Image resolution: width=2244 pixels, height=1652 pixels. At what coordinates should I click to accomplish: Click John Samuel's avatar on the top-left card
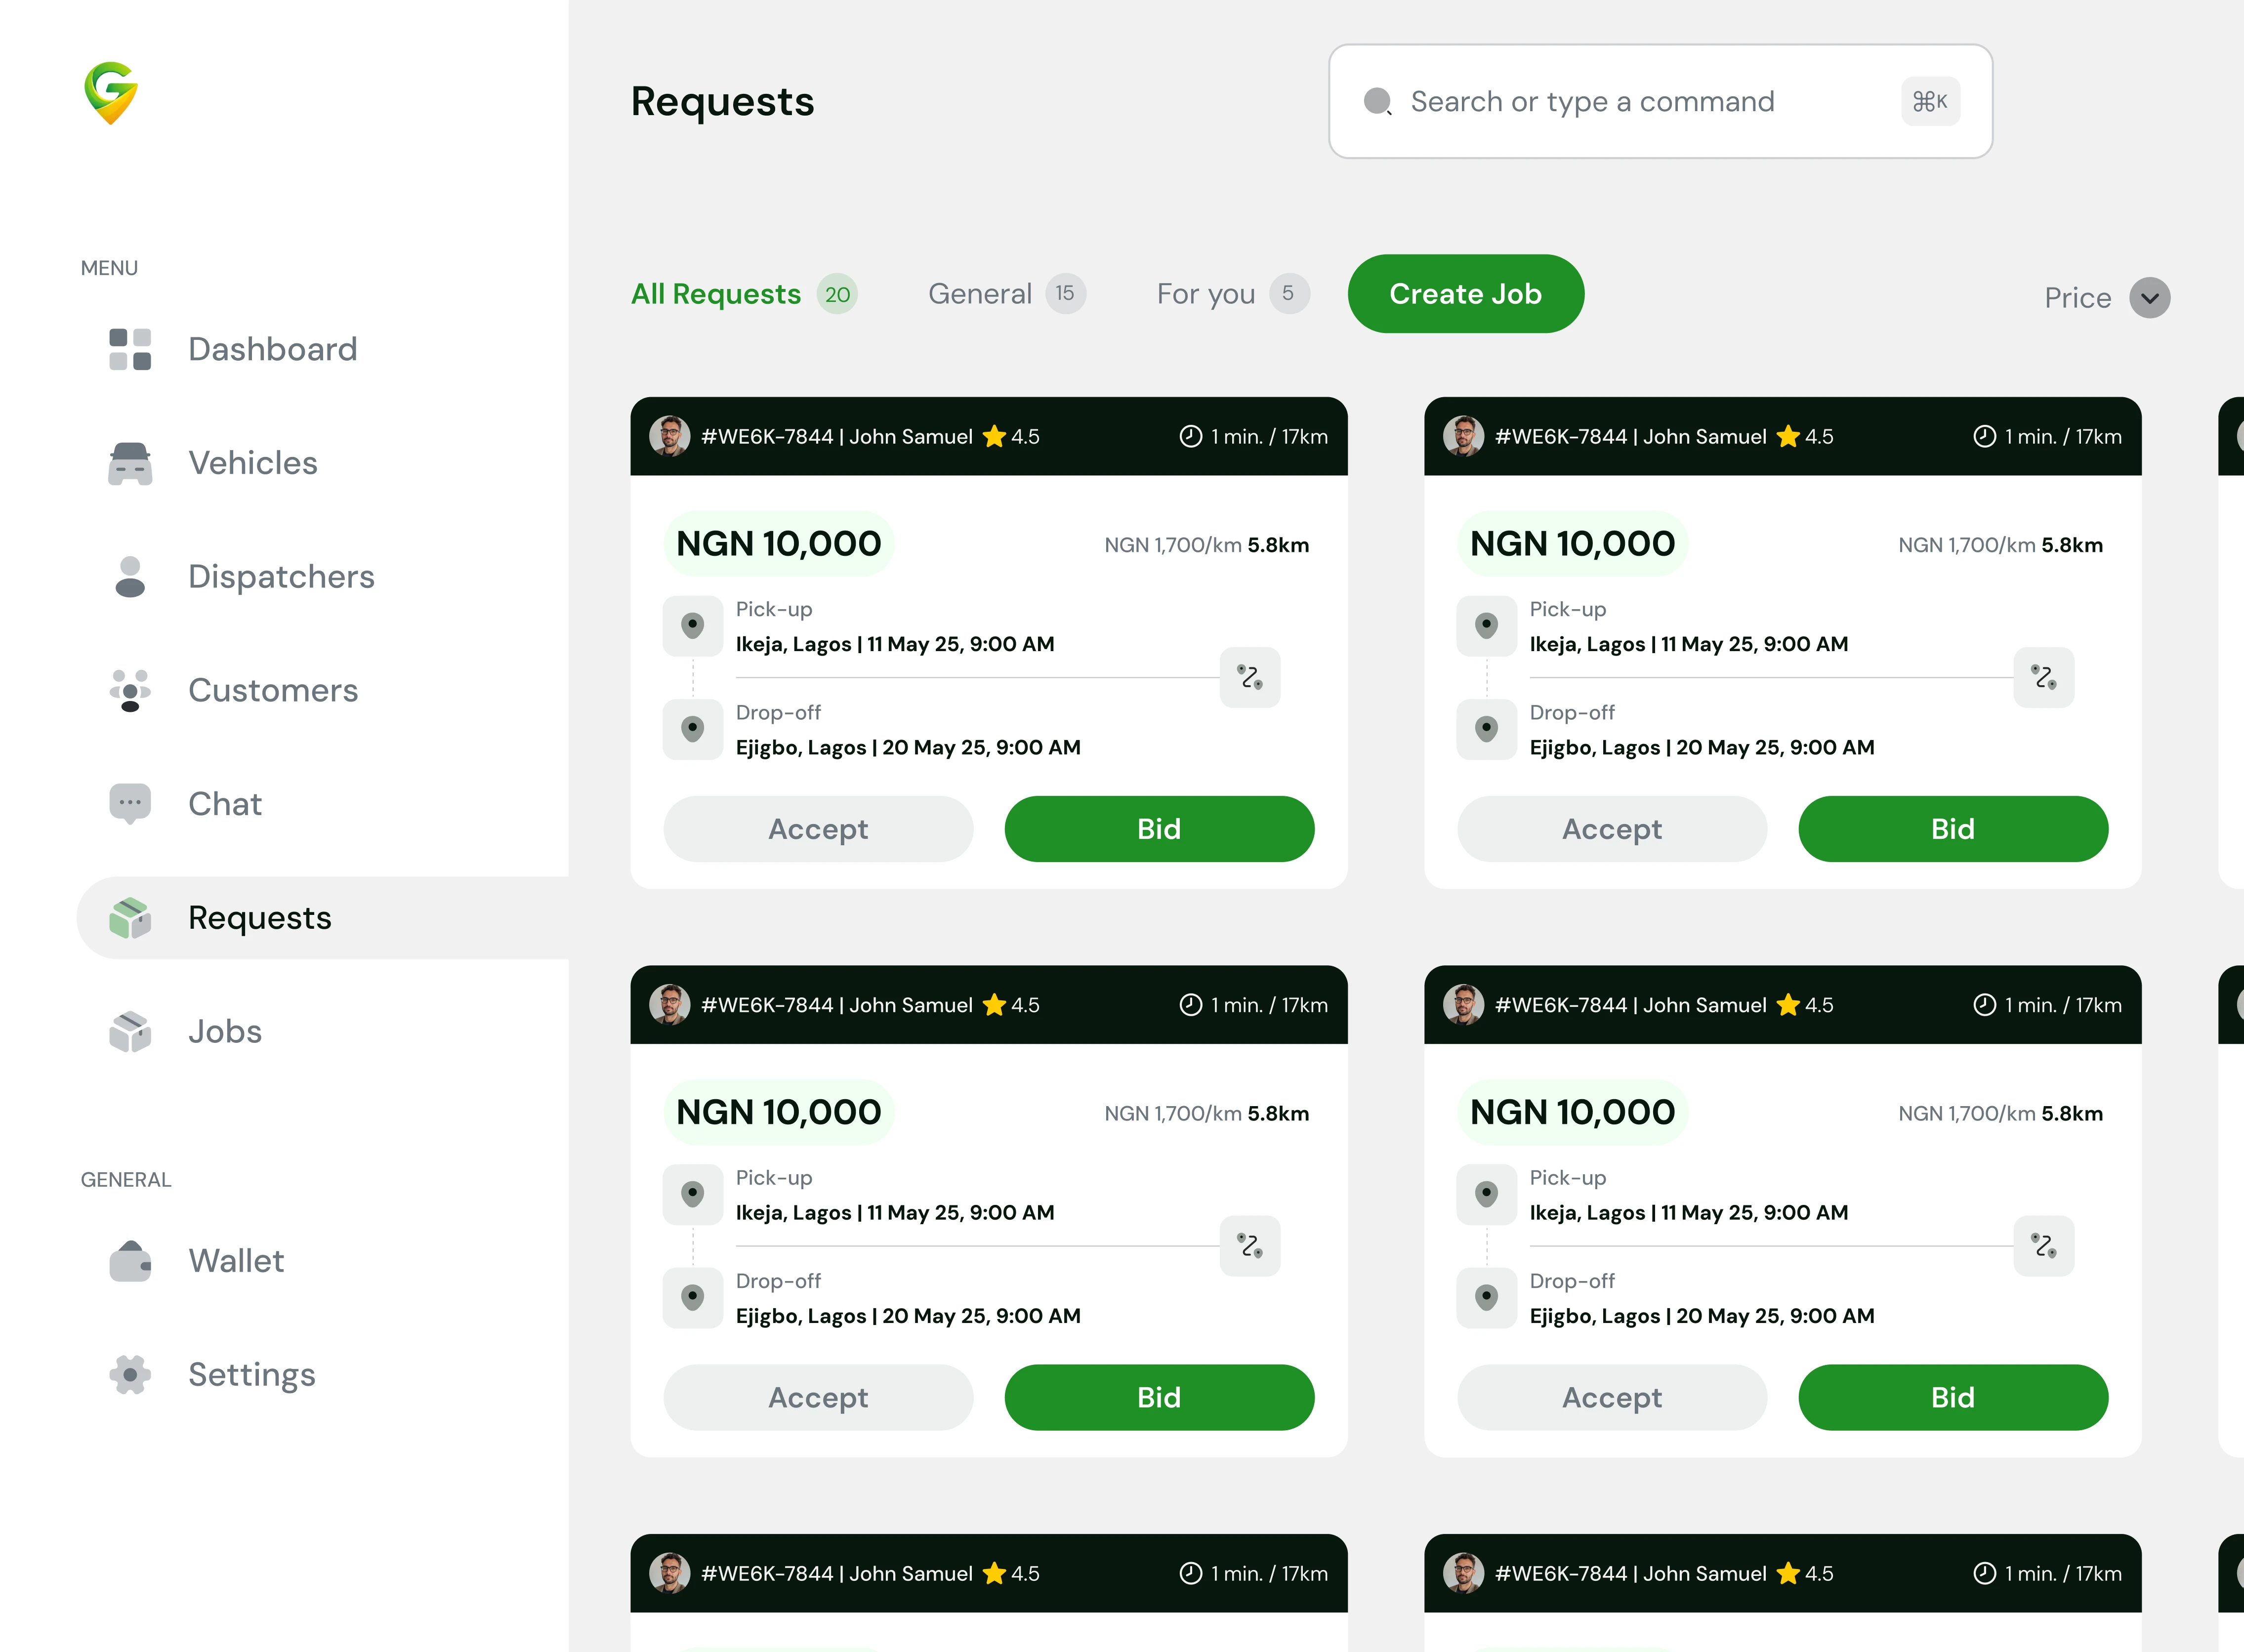[671, 436]
